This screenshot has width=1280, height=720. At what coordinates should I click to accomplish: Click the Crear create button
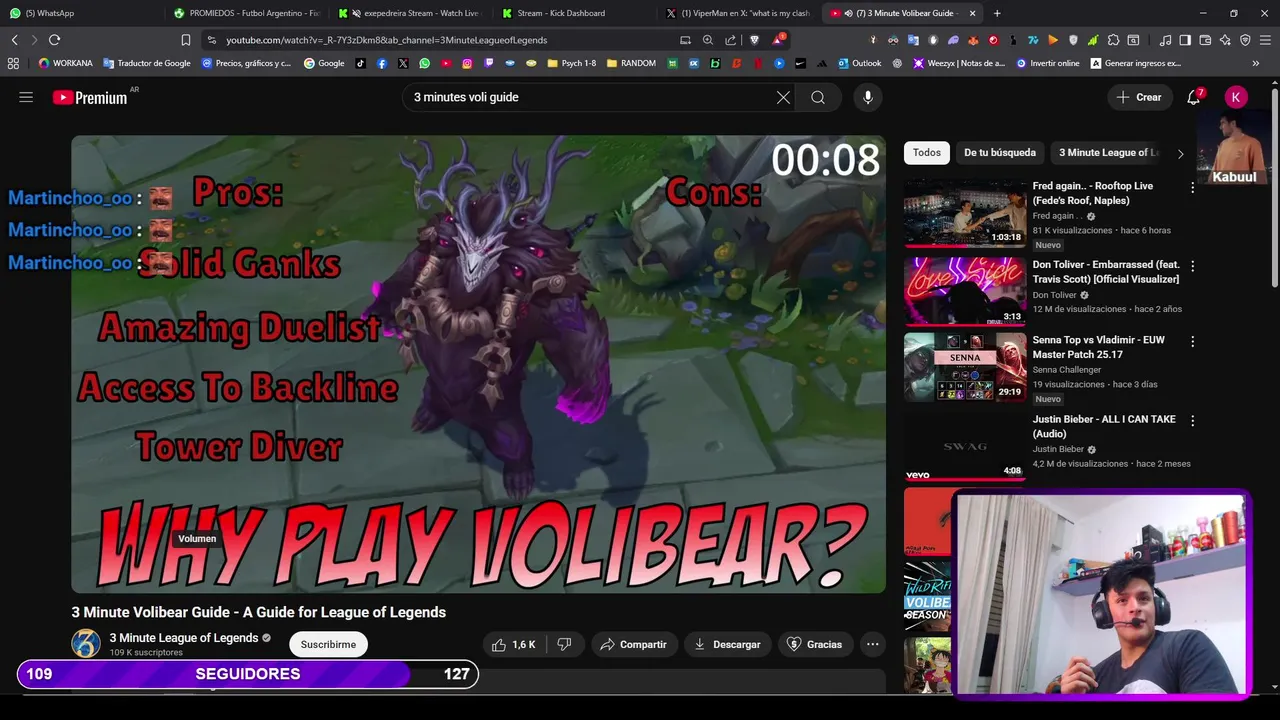pyautogui.click(x=1139, y=97)
